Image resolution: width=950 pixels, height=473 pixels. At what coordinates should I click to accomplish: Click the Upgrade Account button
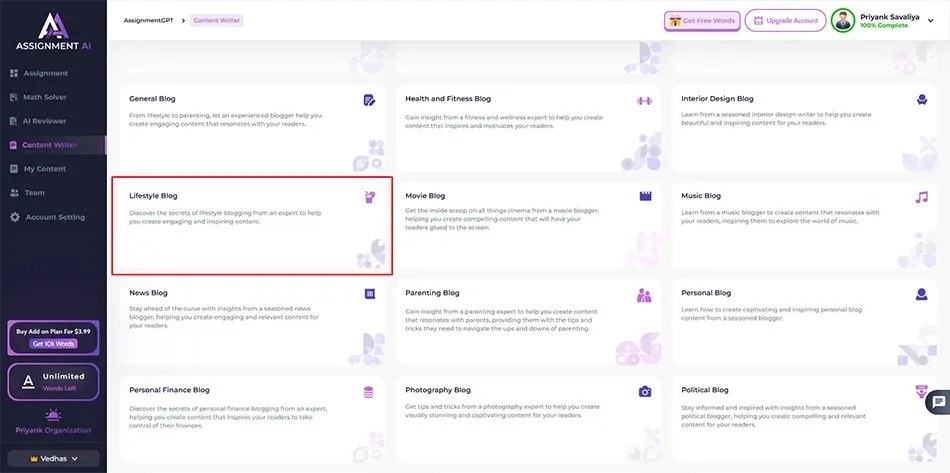(785, 20)
